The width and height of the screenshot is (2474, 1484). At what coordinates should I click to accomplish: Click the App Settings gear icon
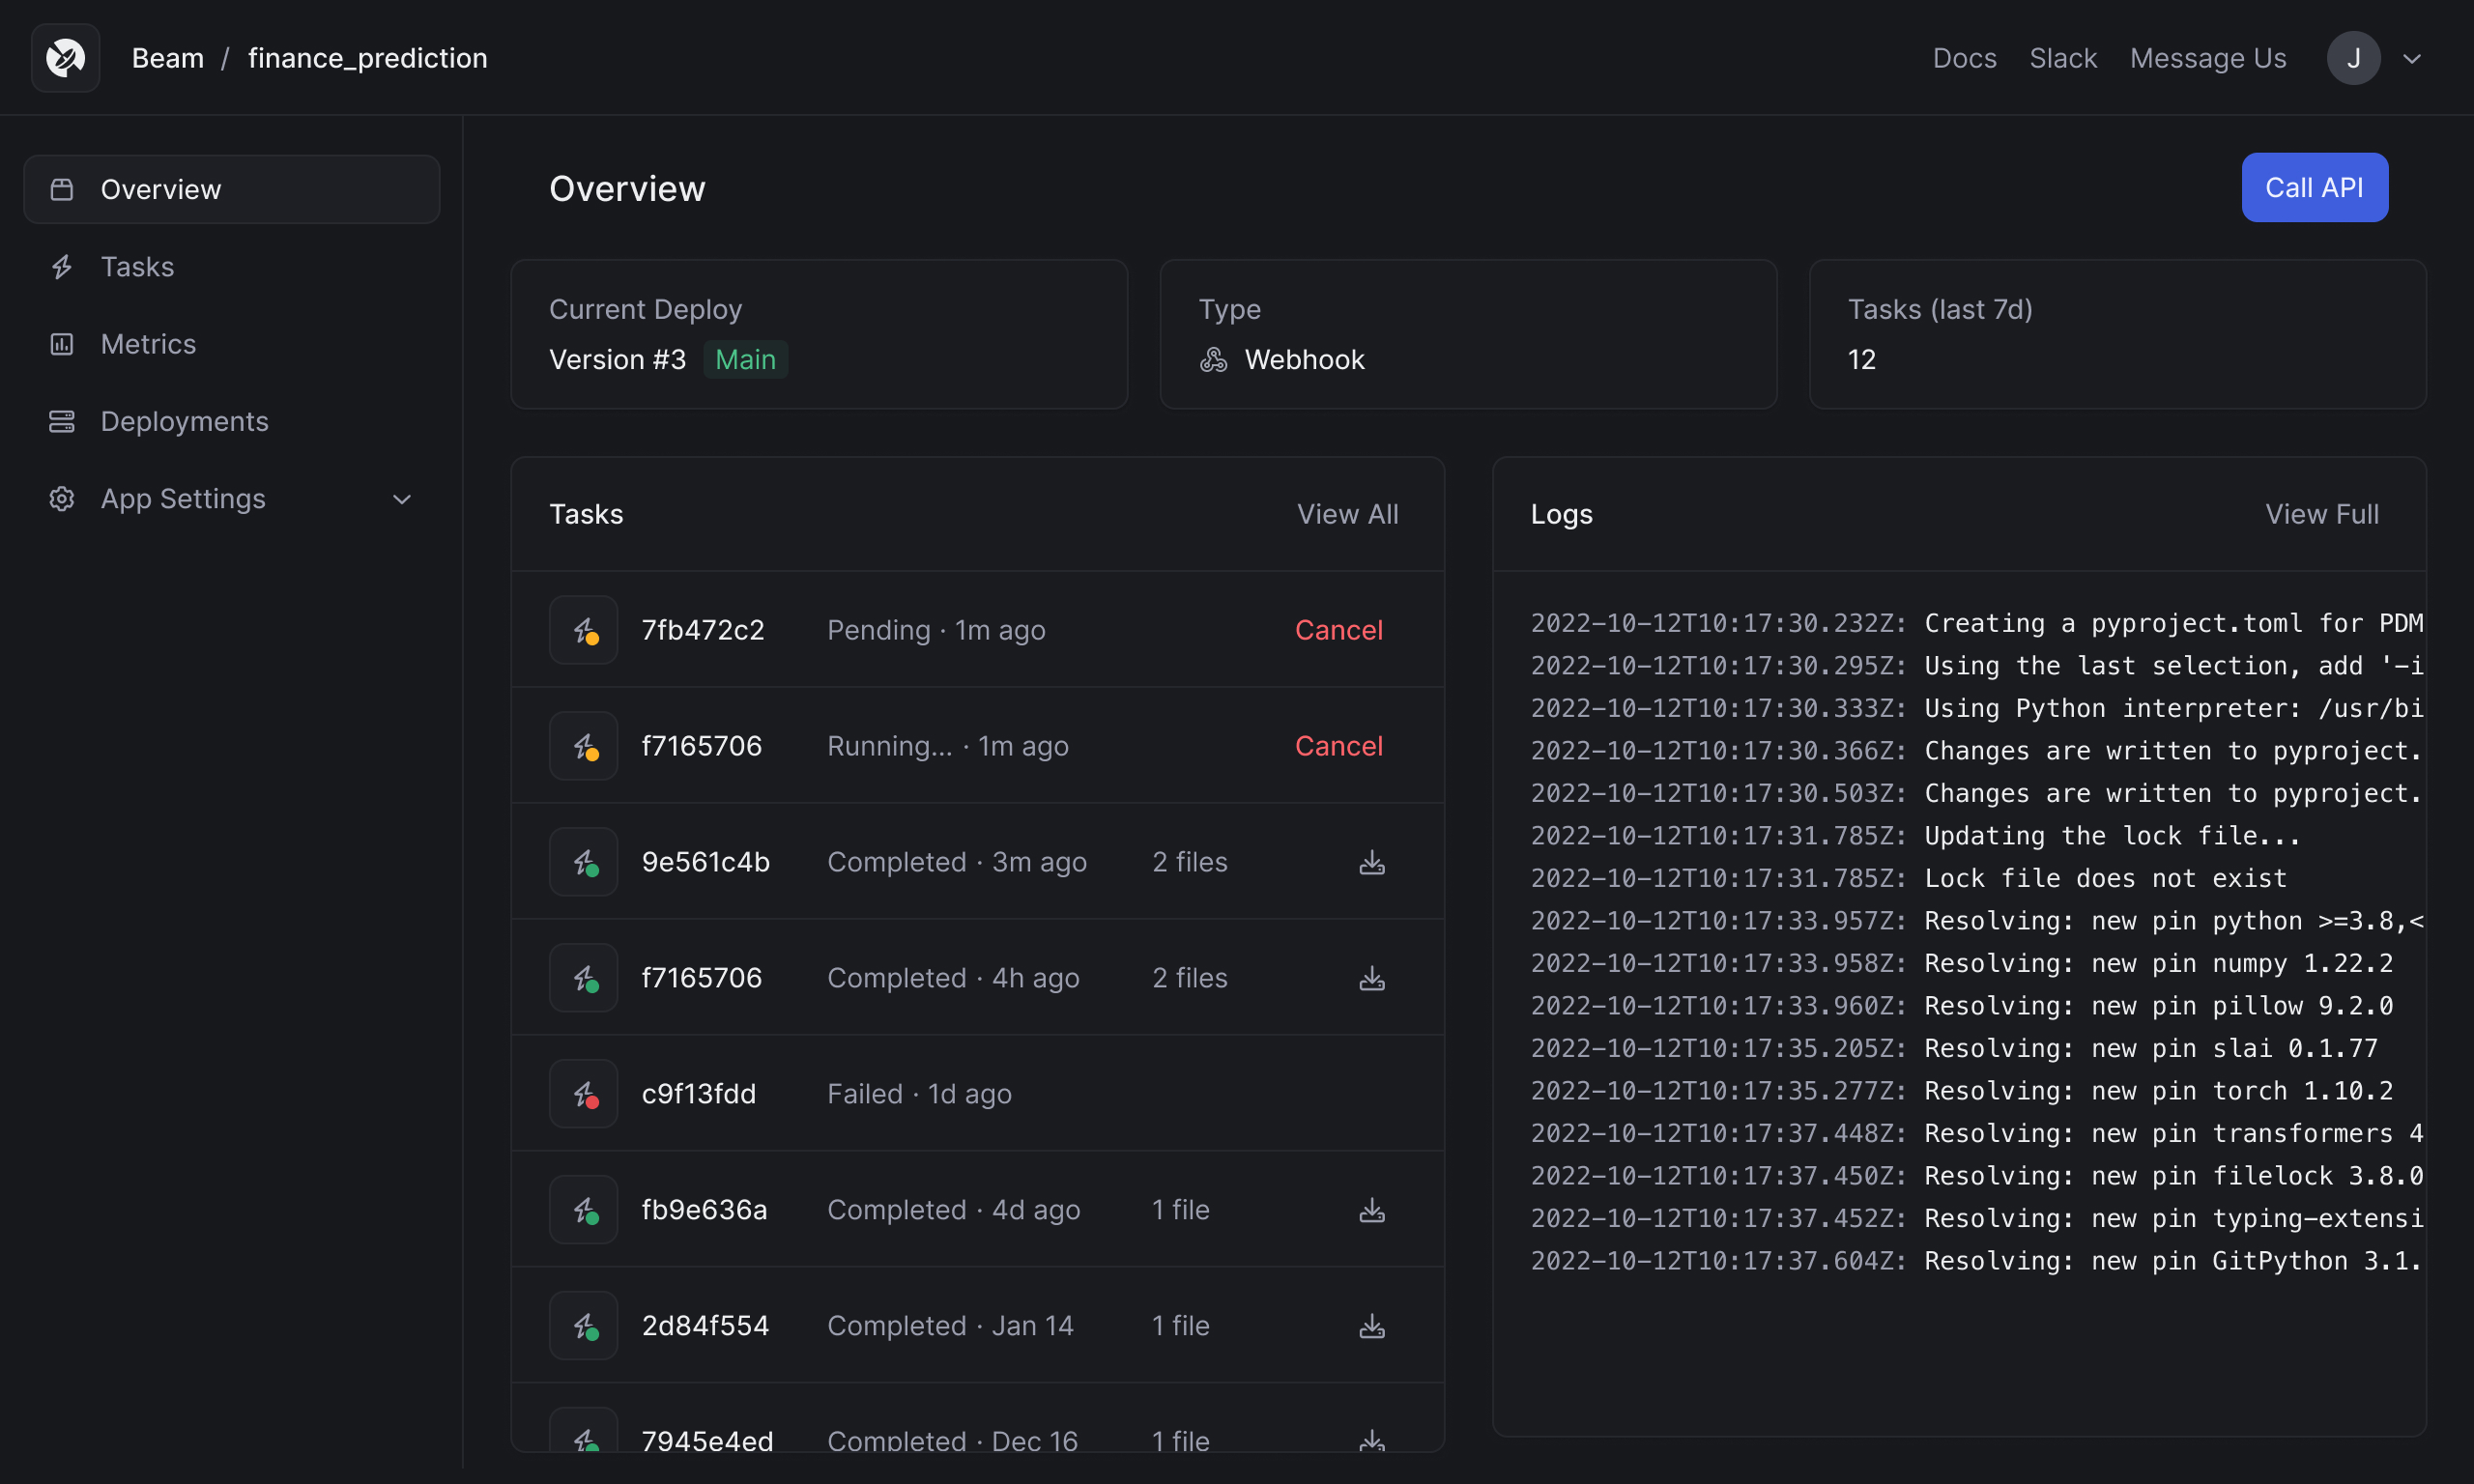point(62,499)
